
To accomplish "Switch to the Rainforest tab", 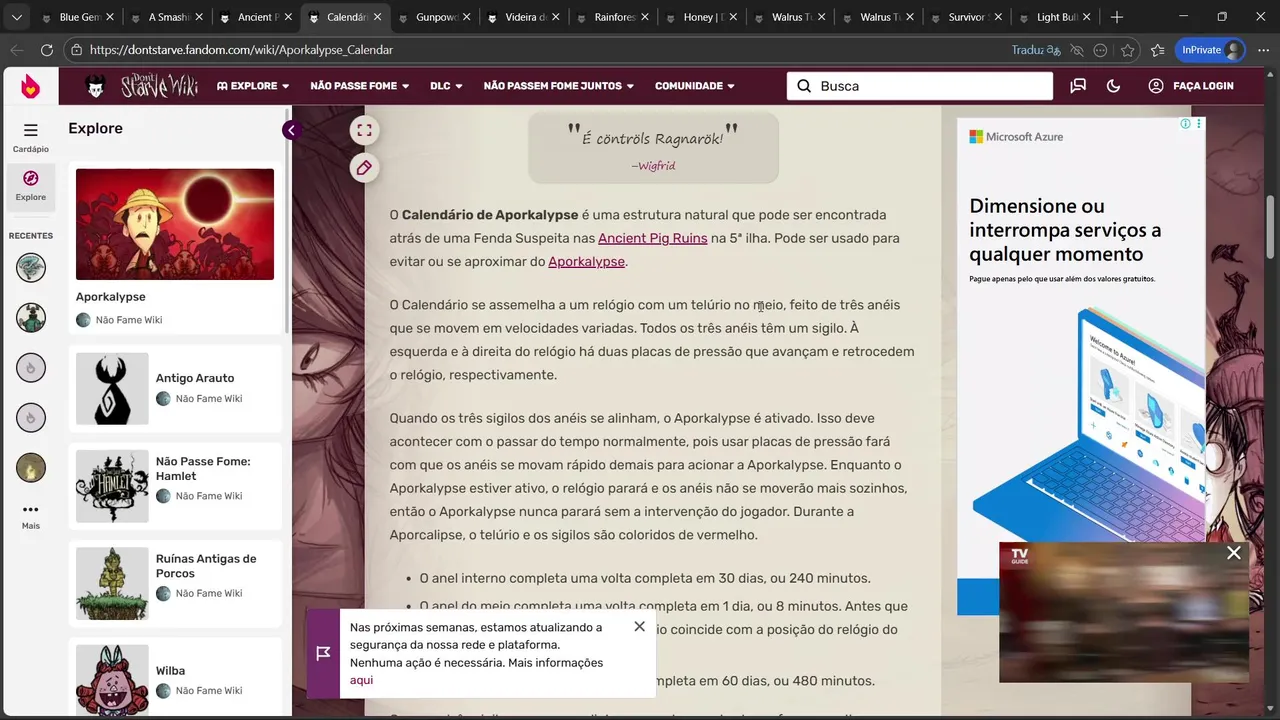I will [612, 17].
